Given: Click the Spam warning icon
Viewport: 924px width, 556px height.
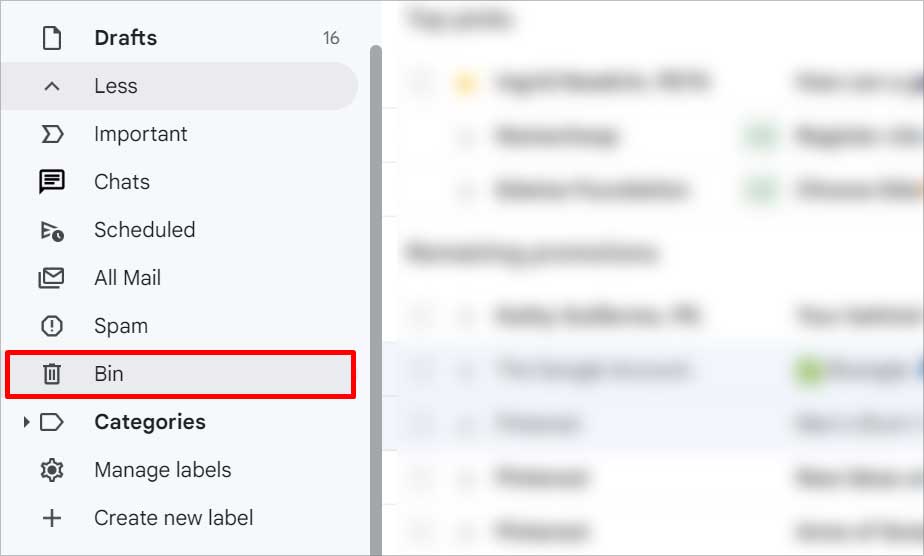Looking at the screenshot, I should click(x=52, y=326).
